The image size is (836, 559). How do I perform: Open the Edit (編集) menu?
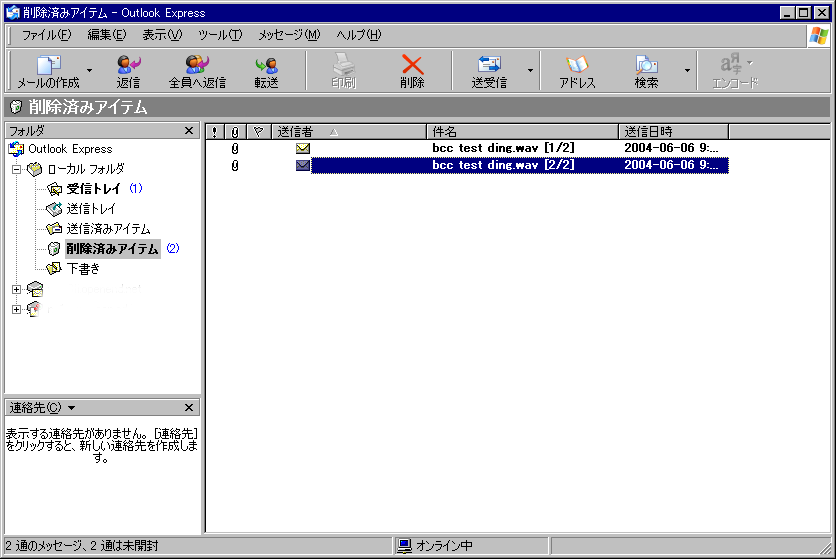(x=107, y=35)
